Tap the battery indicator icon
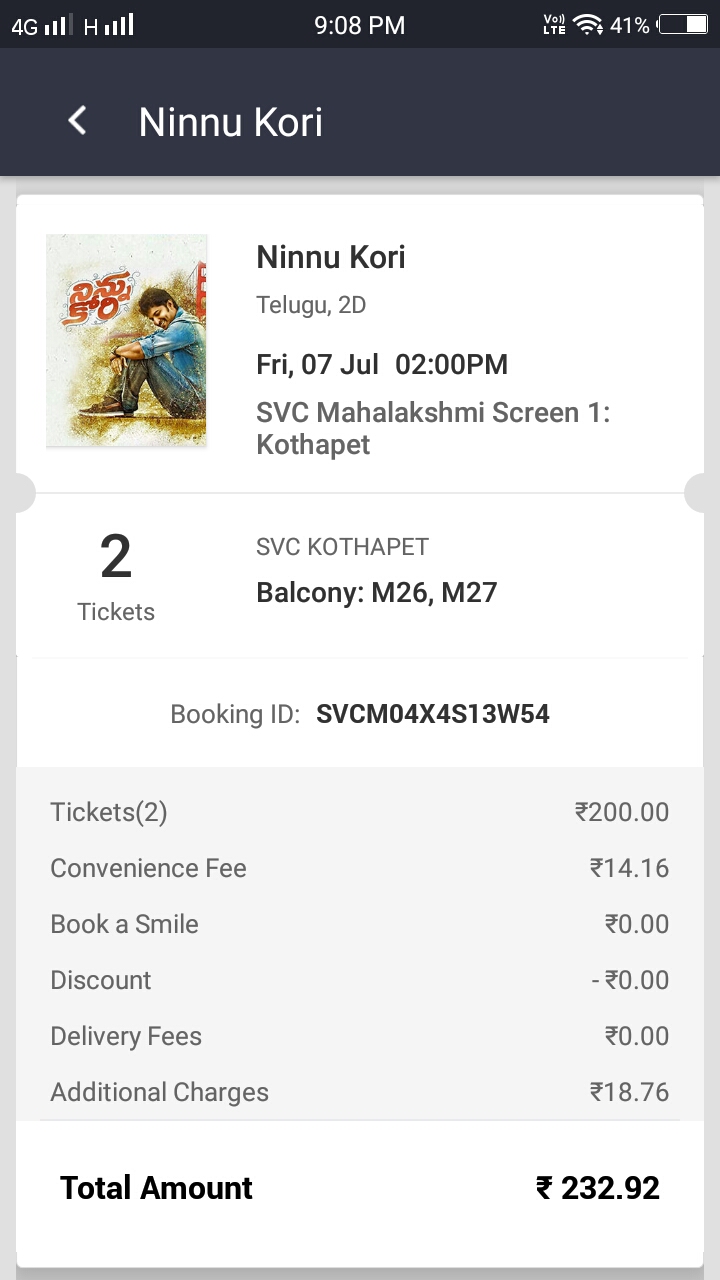 [683, 25]
